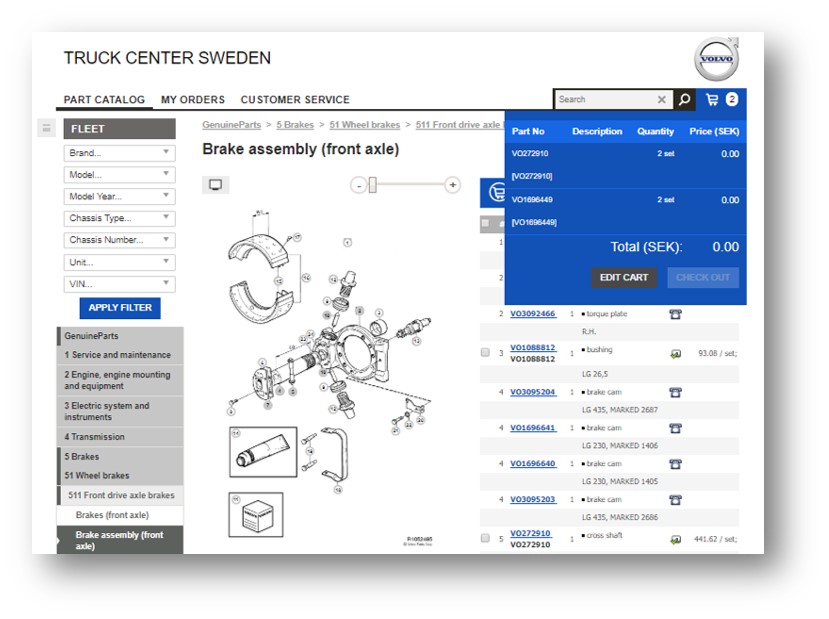The image size is (829, 619).
Task: Open the Chassis Type dropdown
Action: tap(118, 218)
